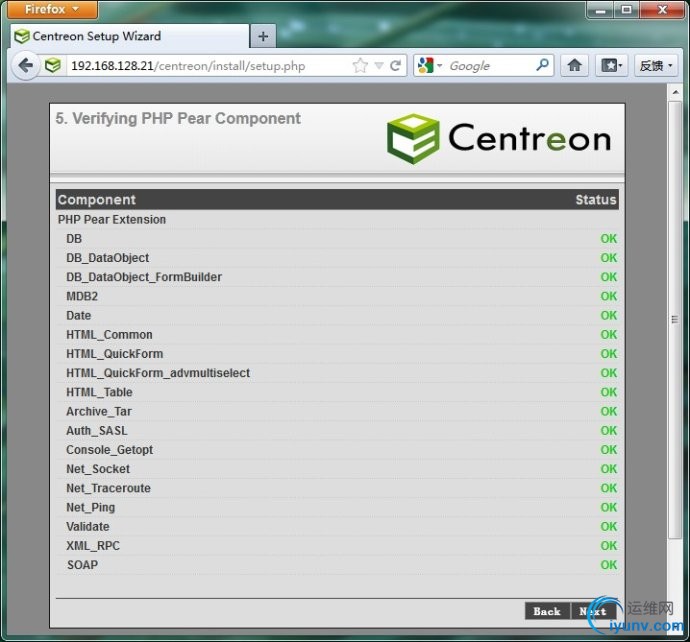The image size is (690, 642).
Task: Click the DB_DataObject_FormBuilder component name
Action: pyautogui.click(x=144, y=277)
